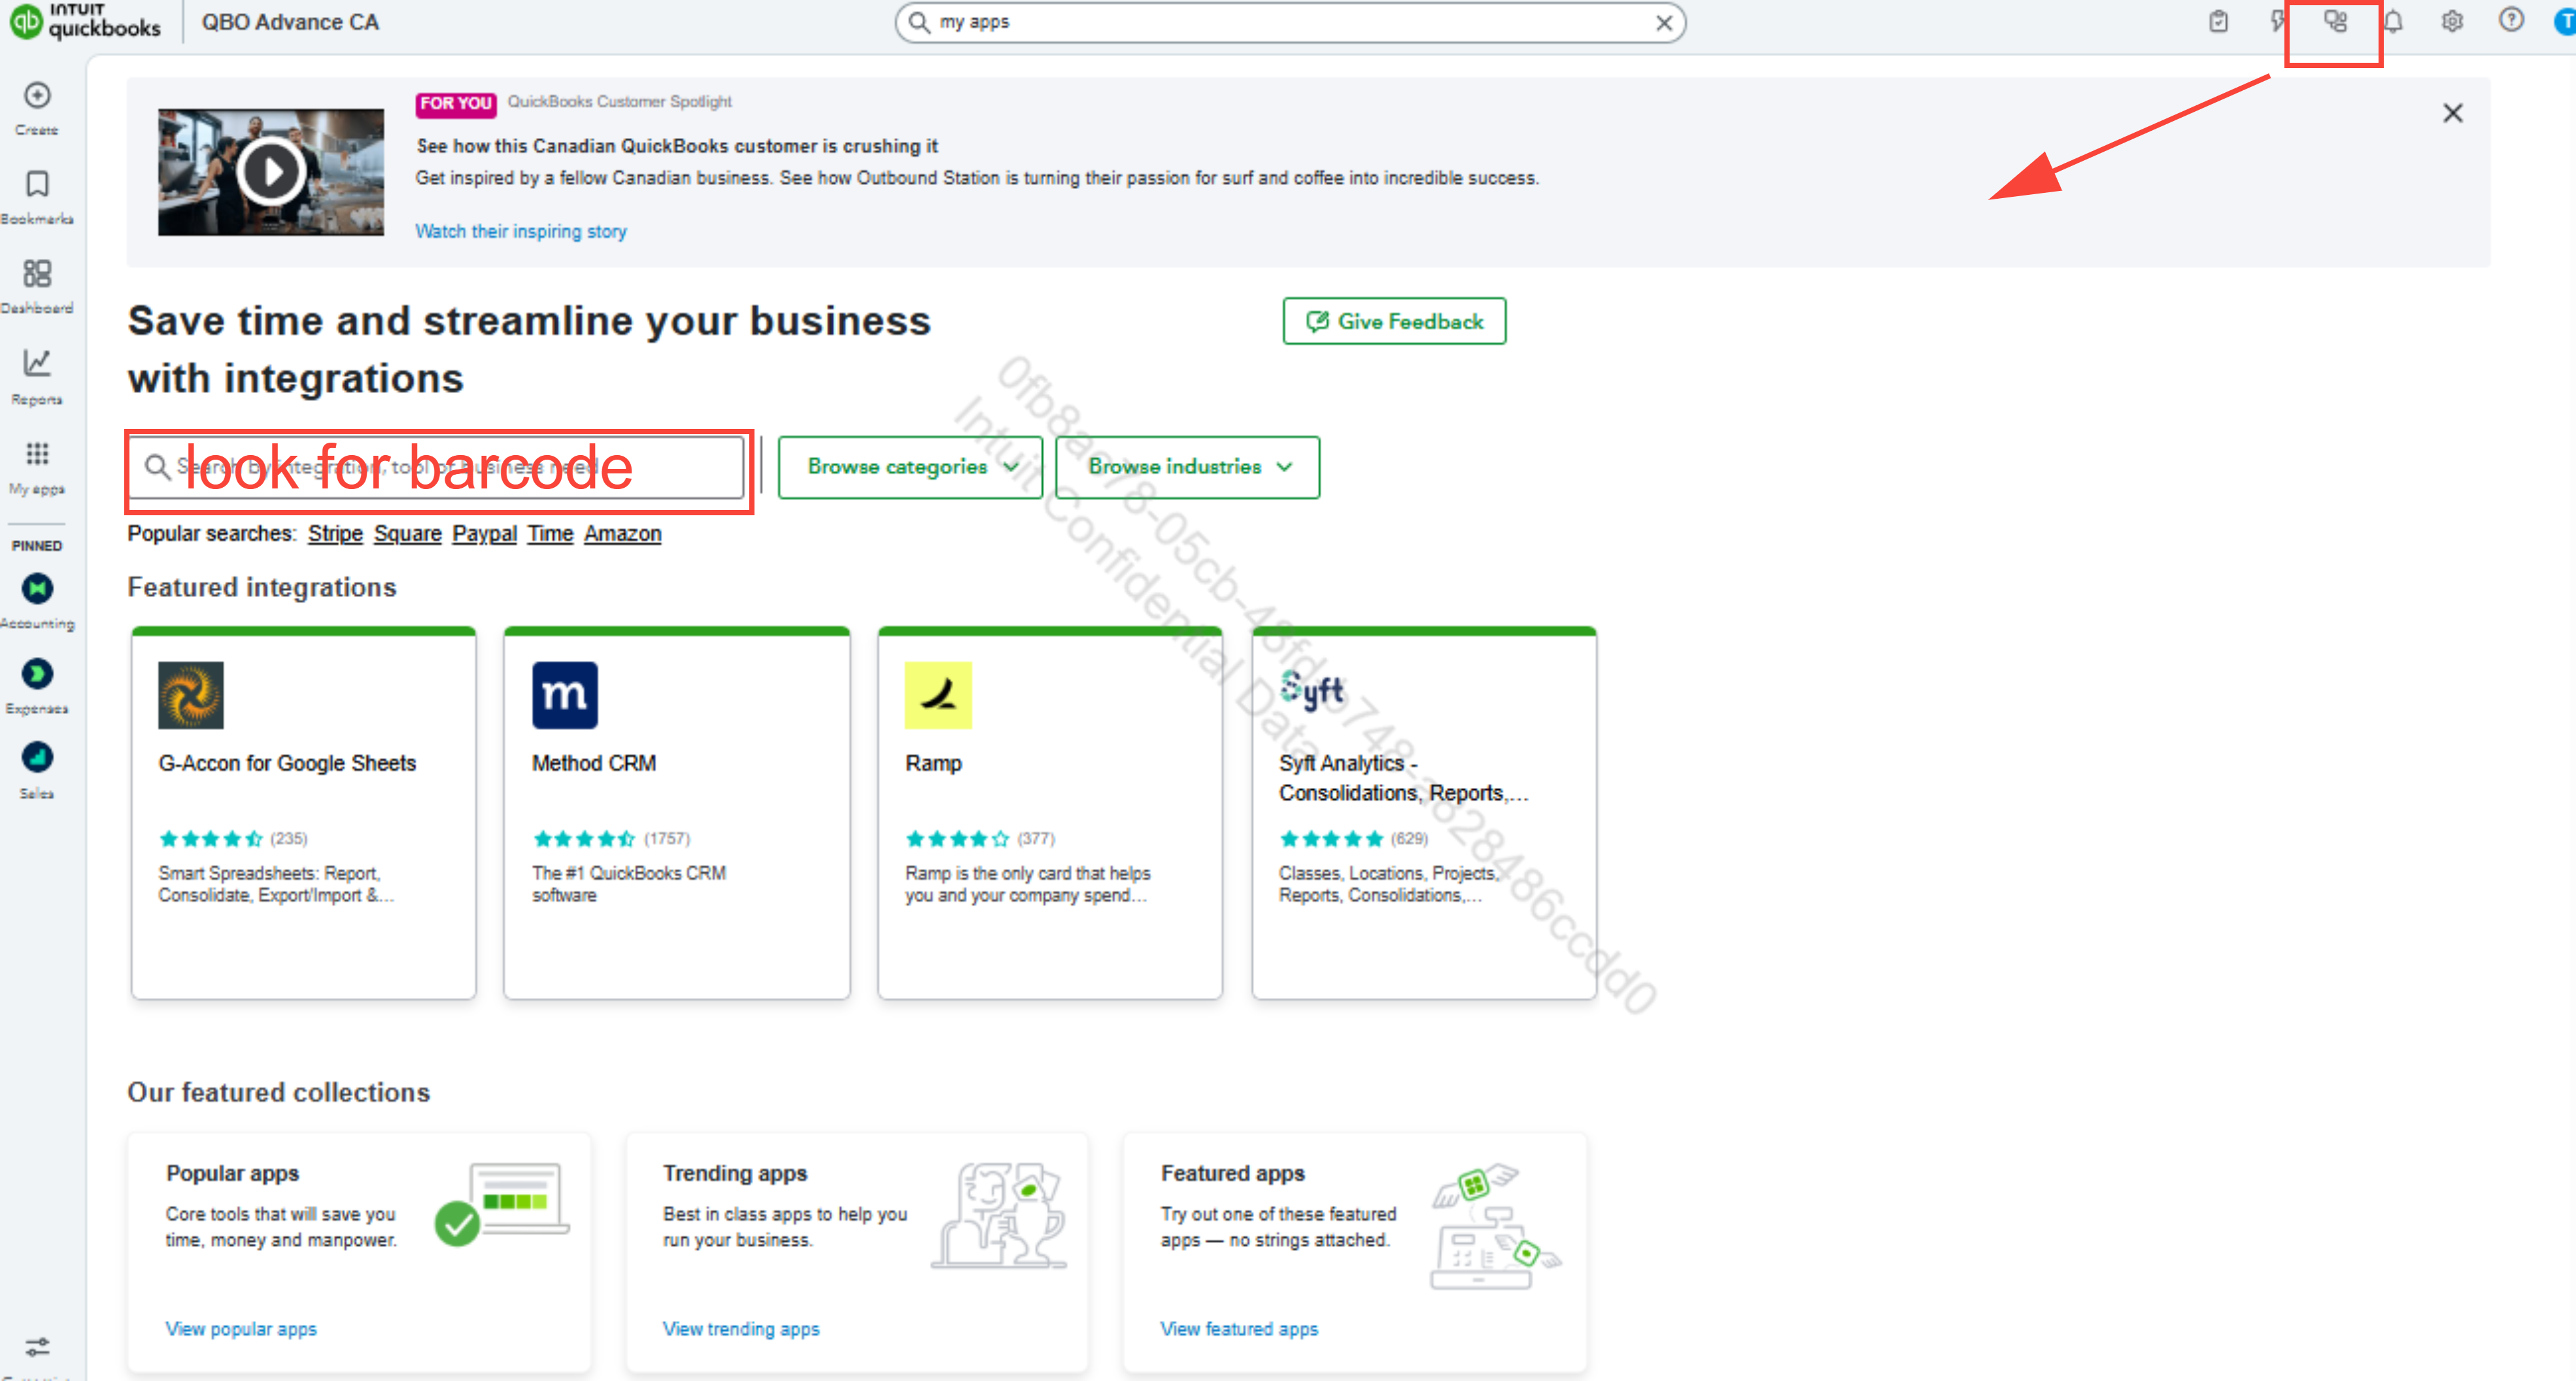Click View featured apps link
The height and width of the screenshot is (1381, 2576).
tap(1239, 1329)
